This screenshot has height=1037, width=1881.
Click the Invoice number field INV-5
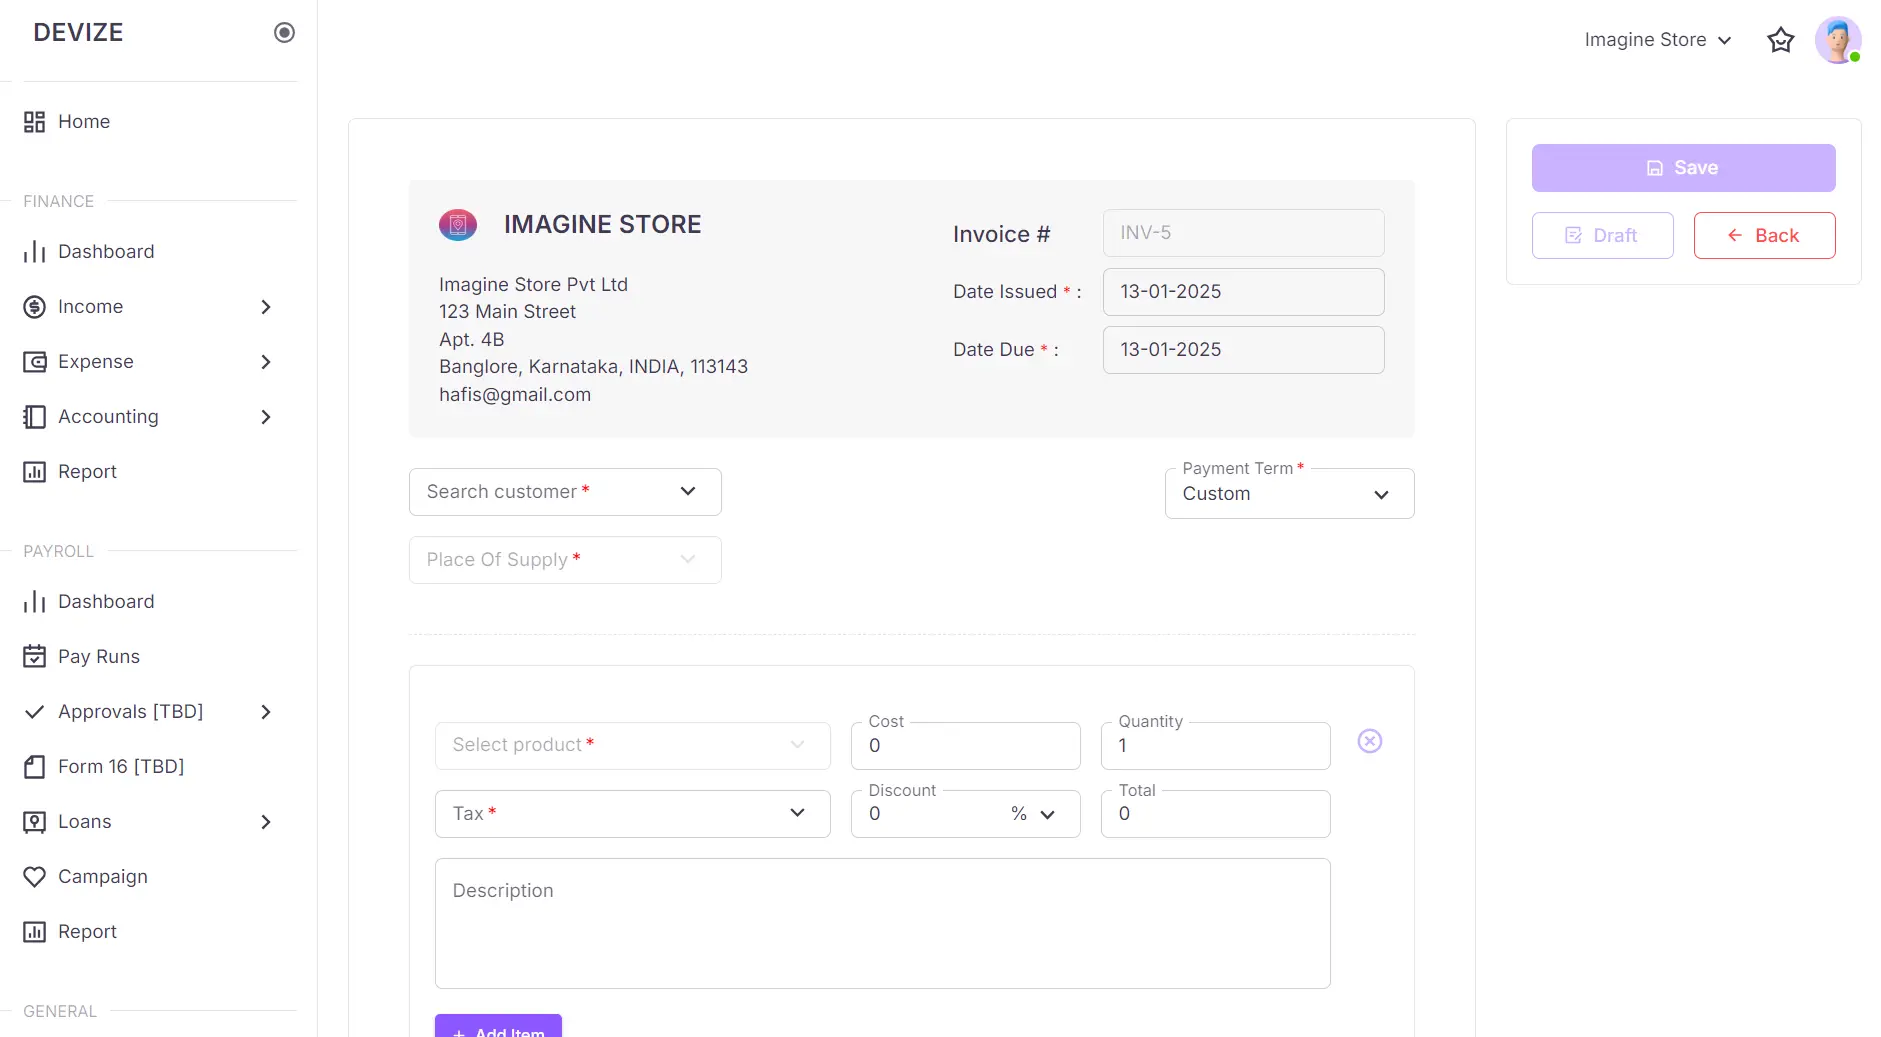coord(1243,233)
